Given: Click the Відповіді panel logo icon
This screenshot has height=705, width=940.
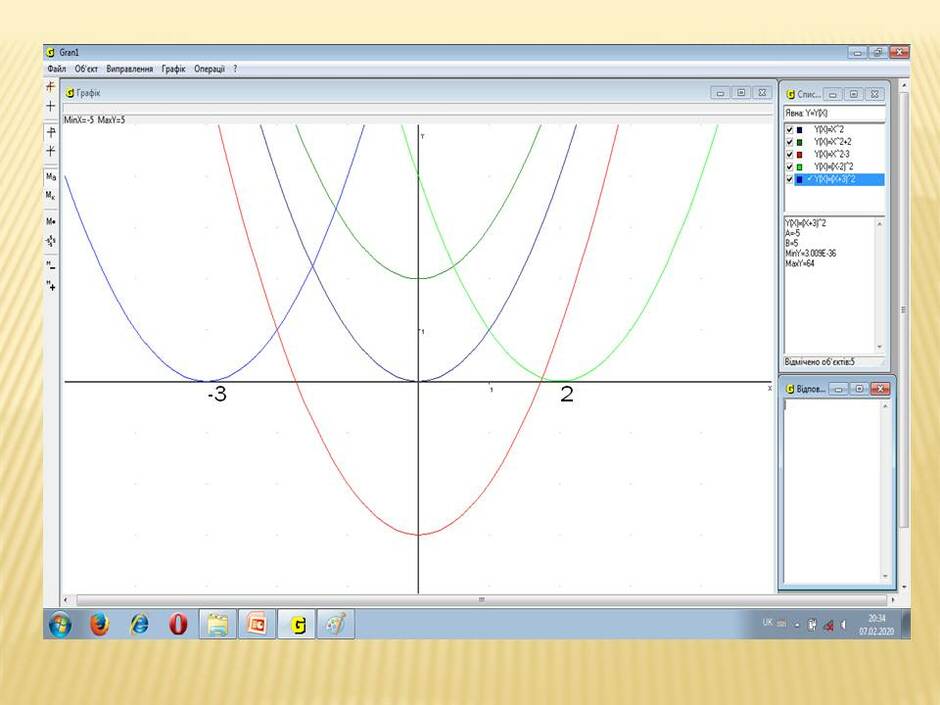Looking at the screenshot, I should tap(790, 389).
